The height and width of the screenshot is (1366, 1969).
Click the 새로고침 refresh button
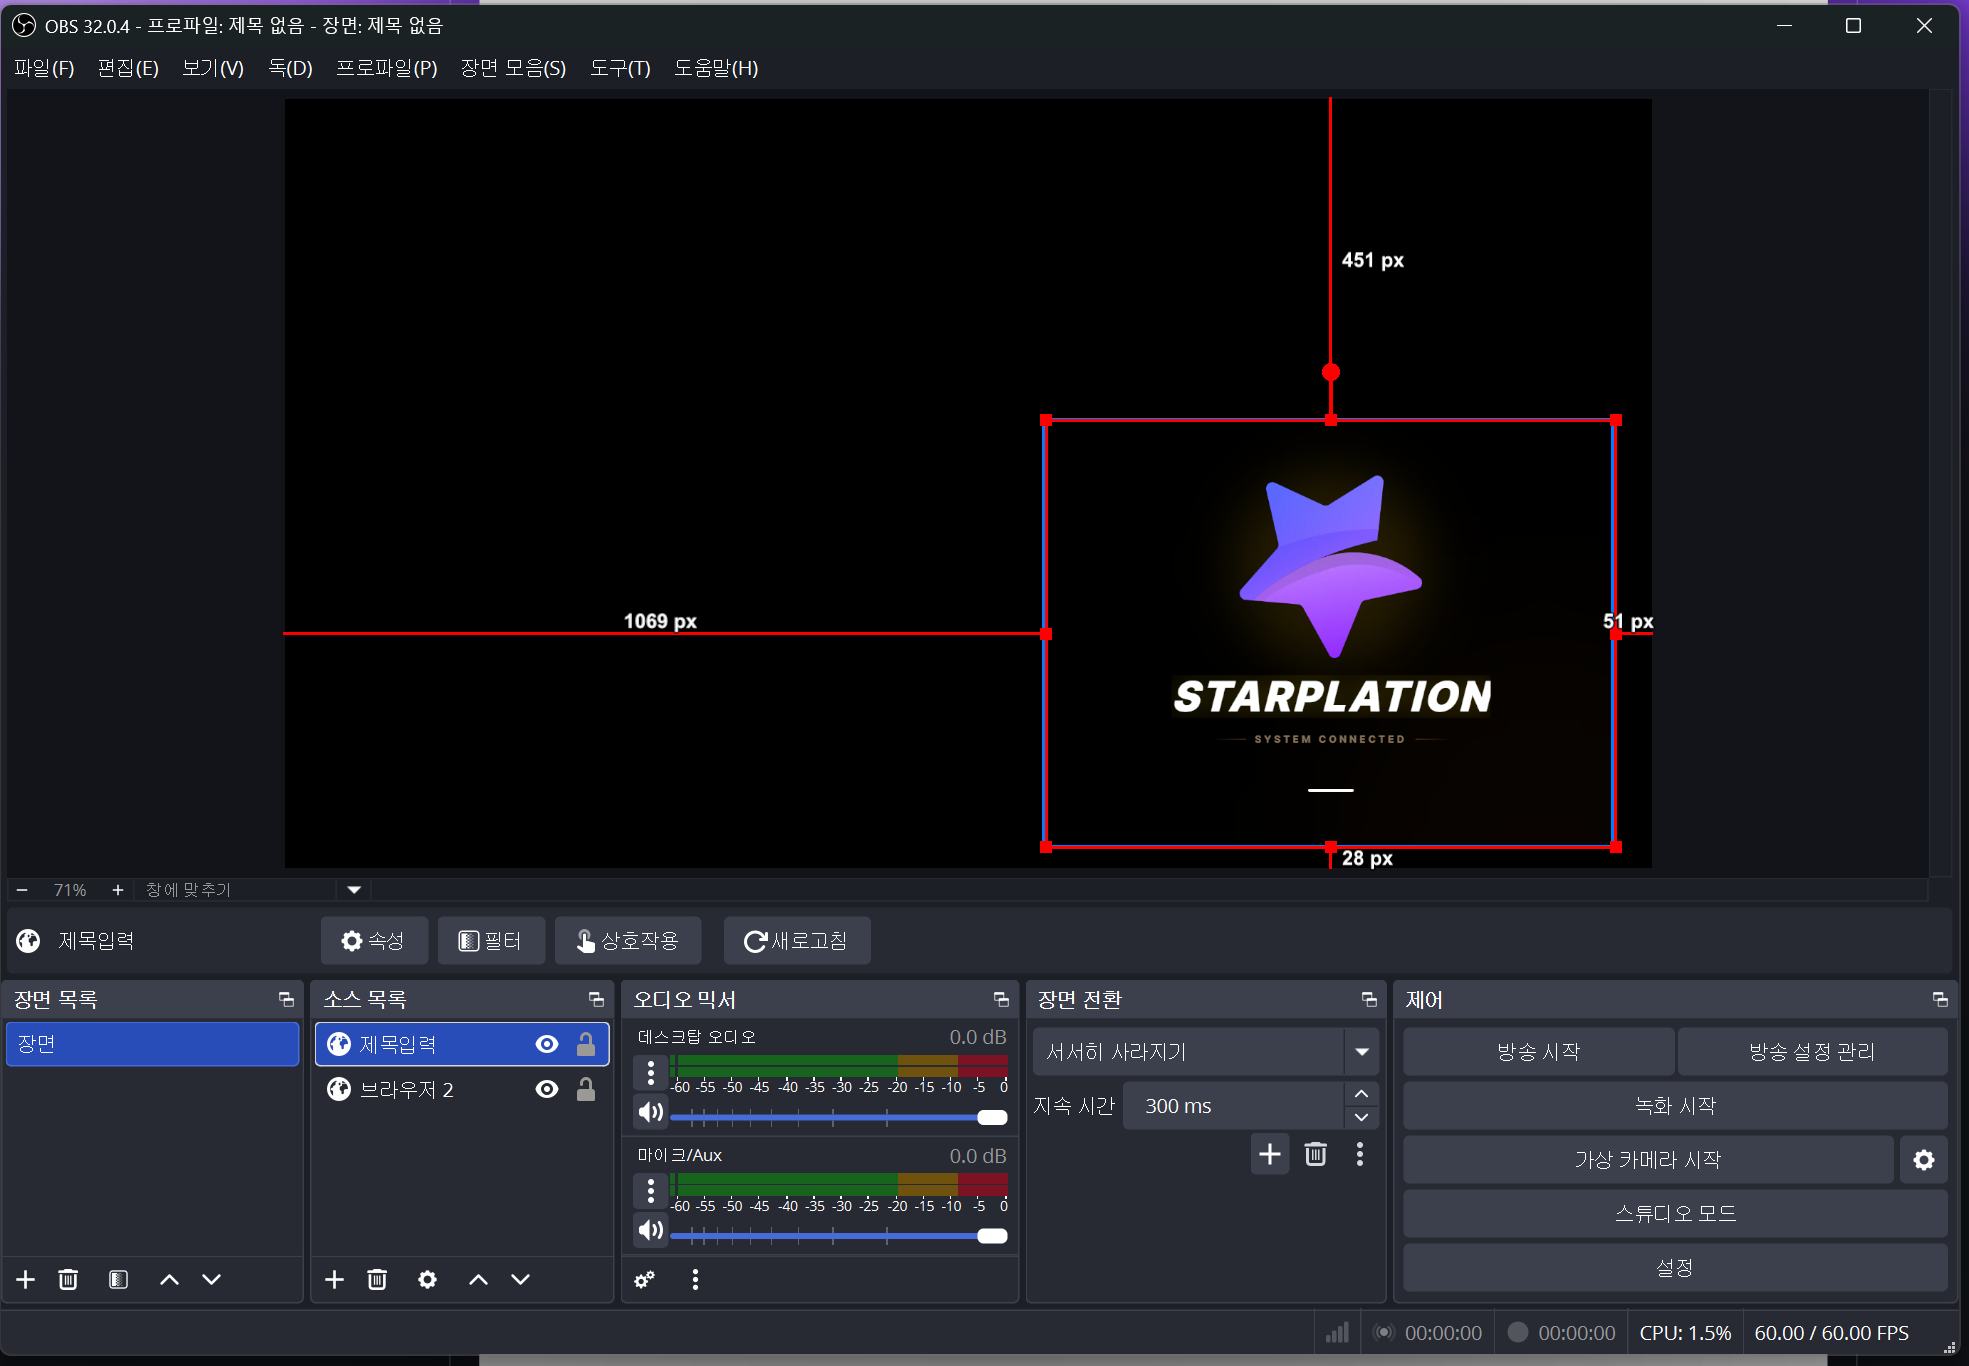coord(797,941)
